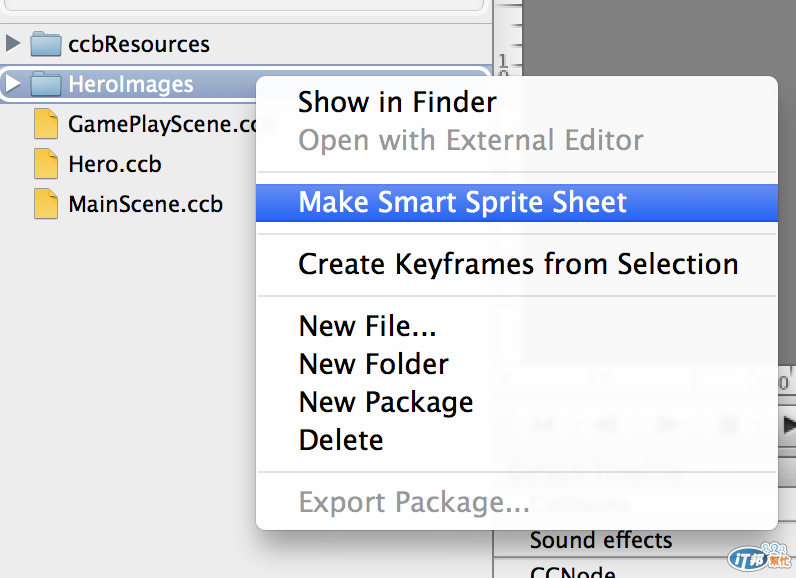Choose Create Keyframes from Selection
Image resolution: width=796 pixels, height=578 pixels.
tap(518, 264)
